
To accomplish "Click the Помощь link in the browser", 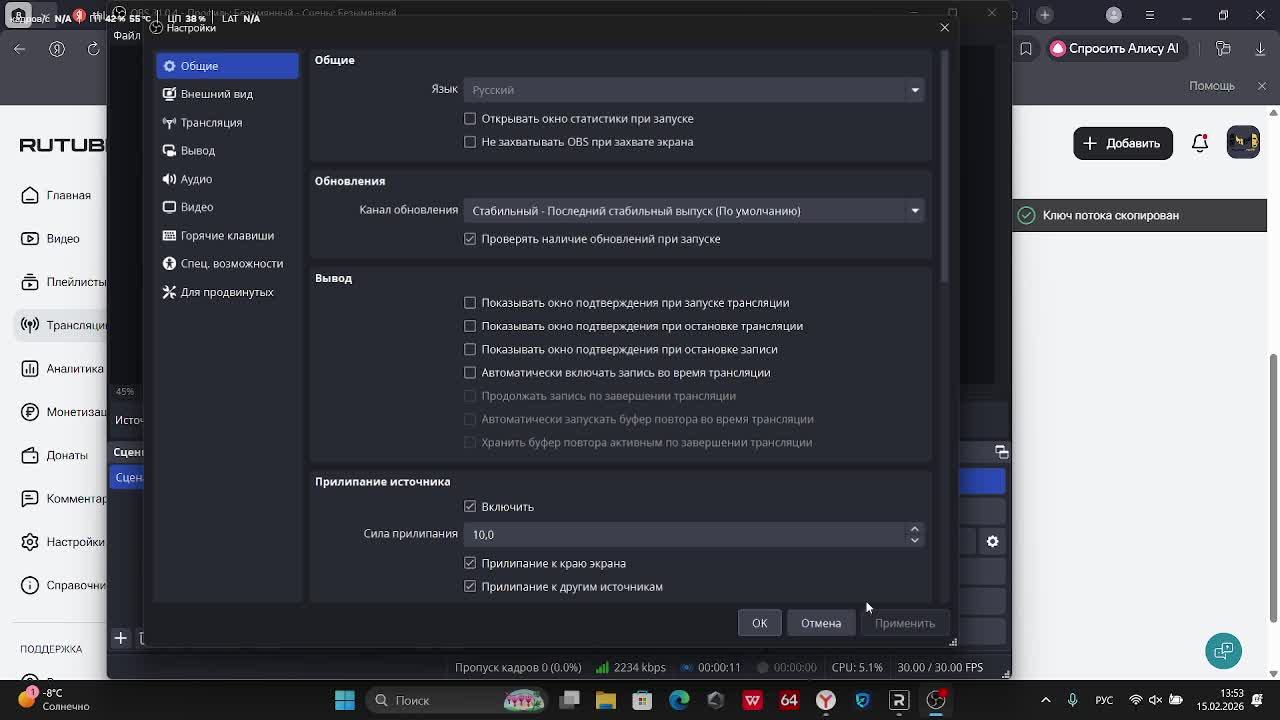I will 1212,86.
